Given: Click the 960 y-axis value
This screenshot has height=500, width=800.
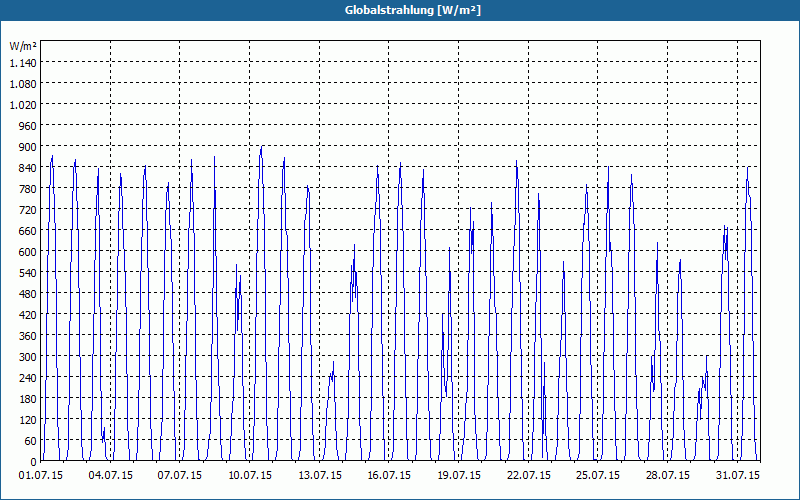Looking at the screenshot, I should pyautogui.click(x=28, y=126).
